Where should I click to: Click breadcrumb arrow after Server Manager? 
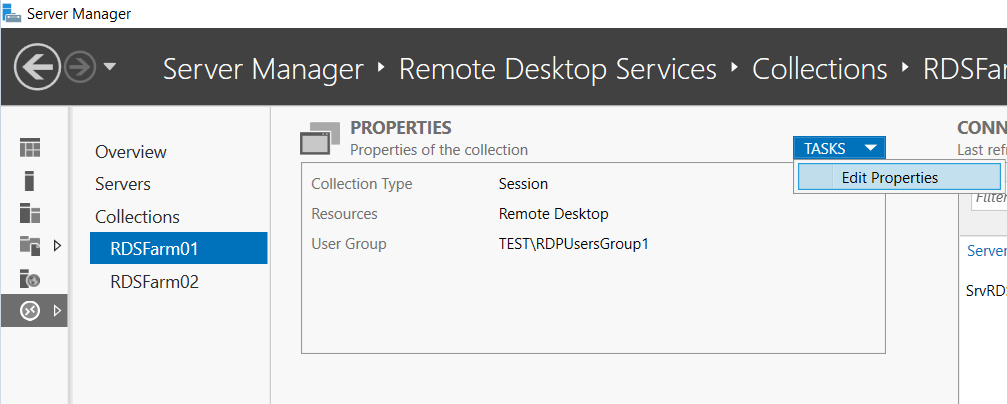click(x=381, y=67)
